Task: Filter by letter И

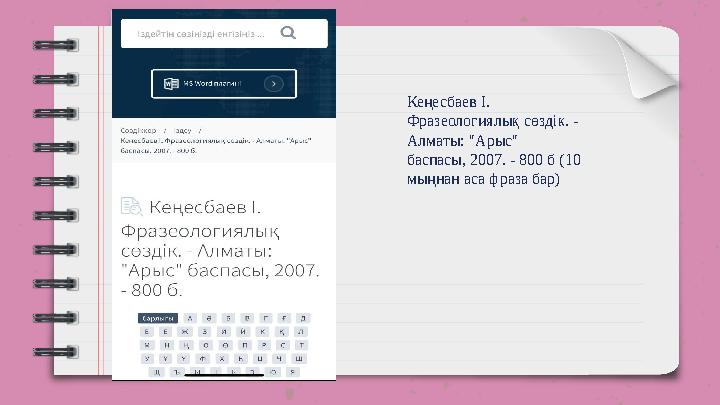Action: click(x=224, y=332)
